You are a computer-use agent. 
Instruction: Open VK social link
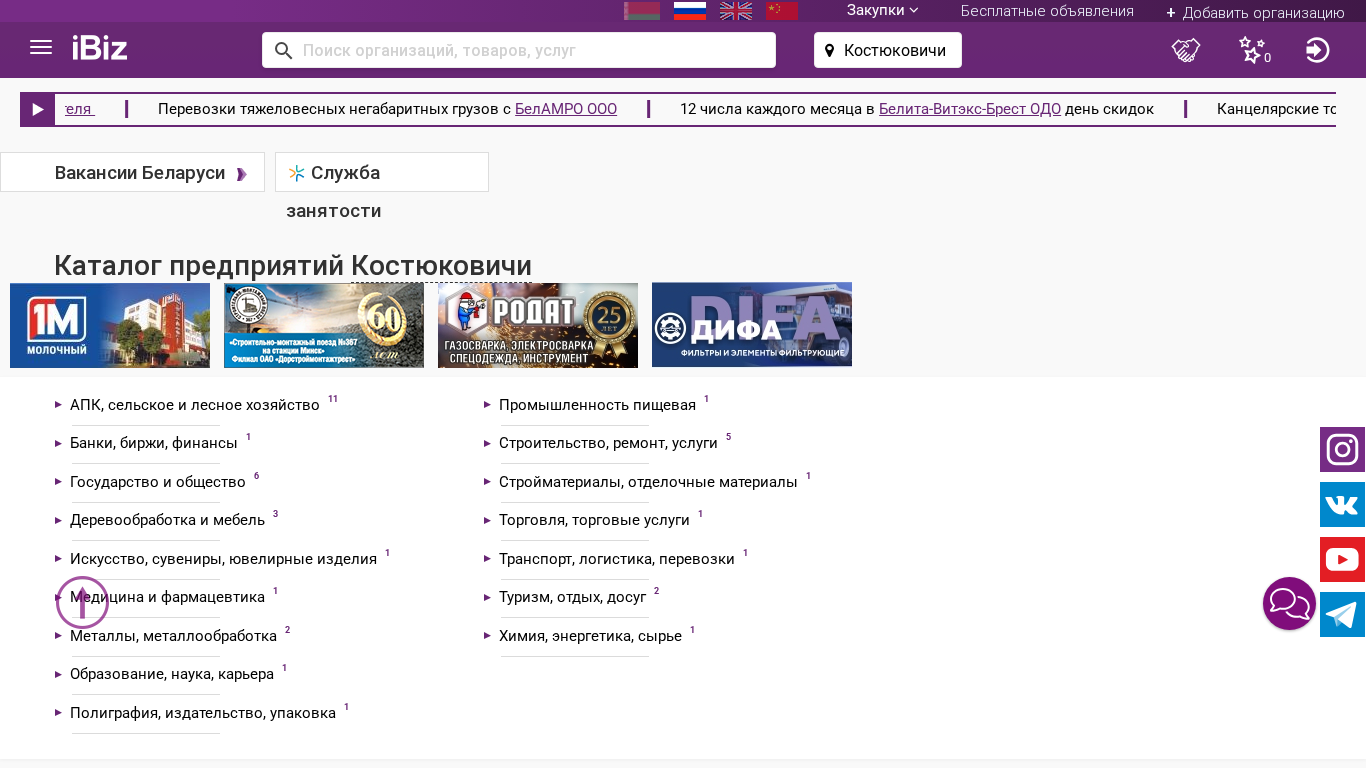point(1342,505)
